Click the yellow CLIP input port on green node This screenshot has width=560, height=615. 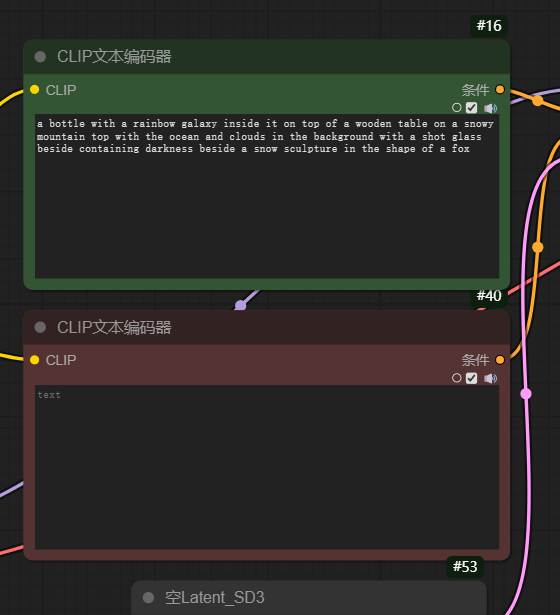(35, 90)
